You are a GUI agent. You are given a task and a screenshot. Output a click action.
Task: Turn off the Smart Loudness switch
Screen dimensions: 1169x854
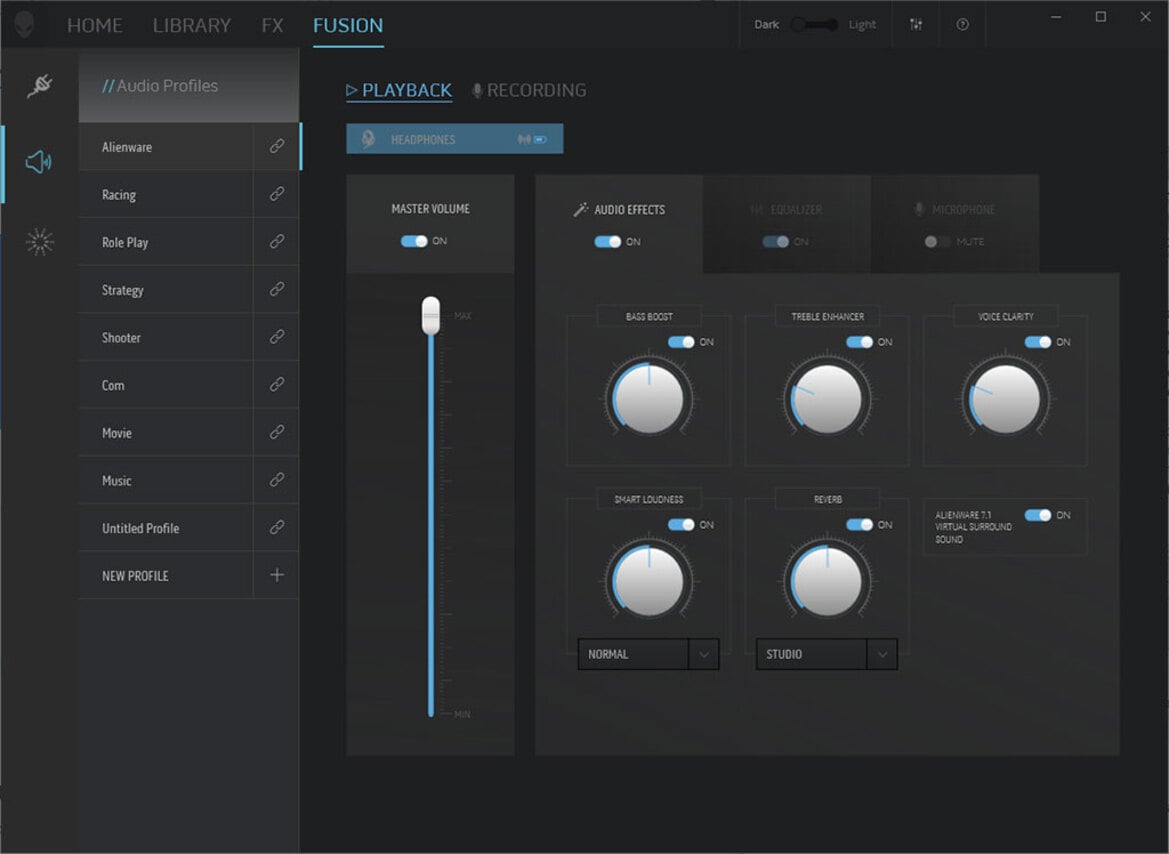pos(681,524)
